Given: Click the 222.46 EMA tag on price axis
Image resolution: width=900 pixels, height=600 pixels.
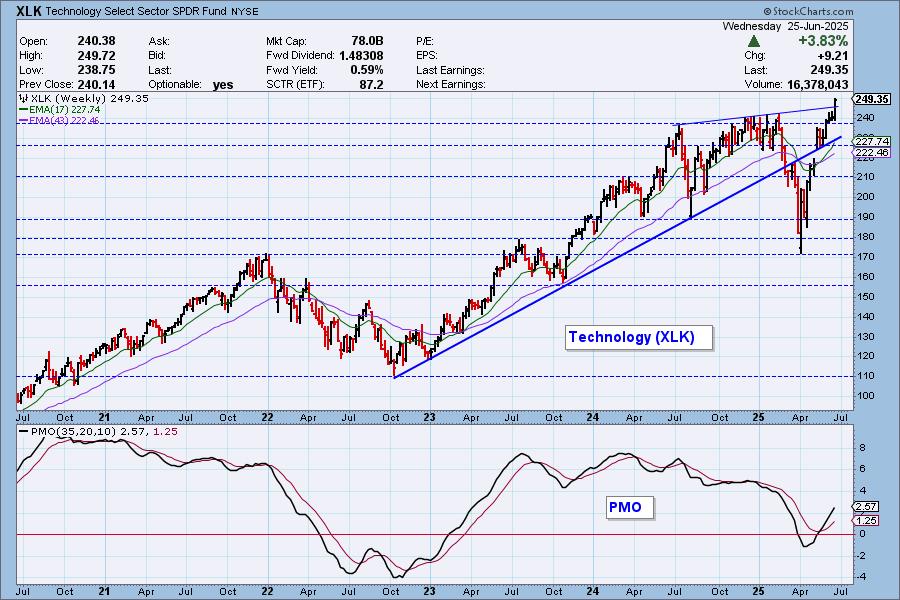Looking at the screenshot, I should click(872, 152).
